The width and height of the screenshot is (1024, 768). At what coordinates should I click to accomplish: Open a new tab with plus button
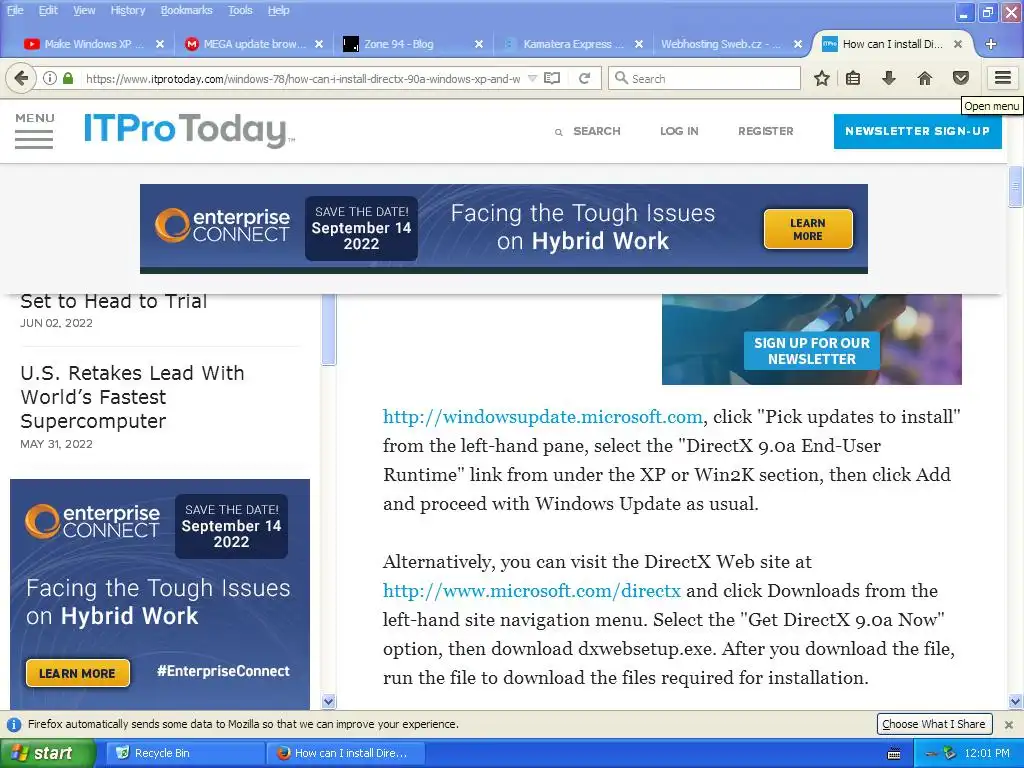991,44
